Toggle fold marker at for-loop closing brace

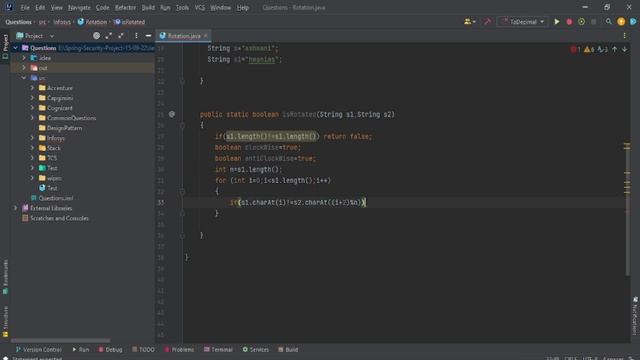[182, 213]
